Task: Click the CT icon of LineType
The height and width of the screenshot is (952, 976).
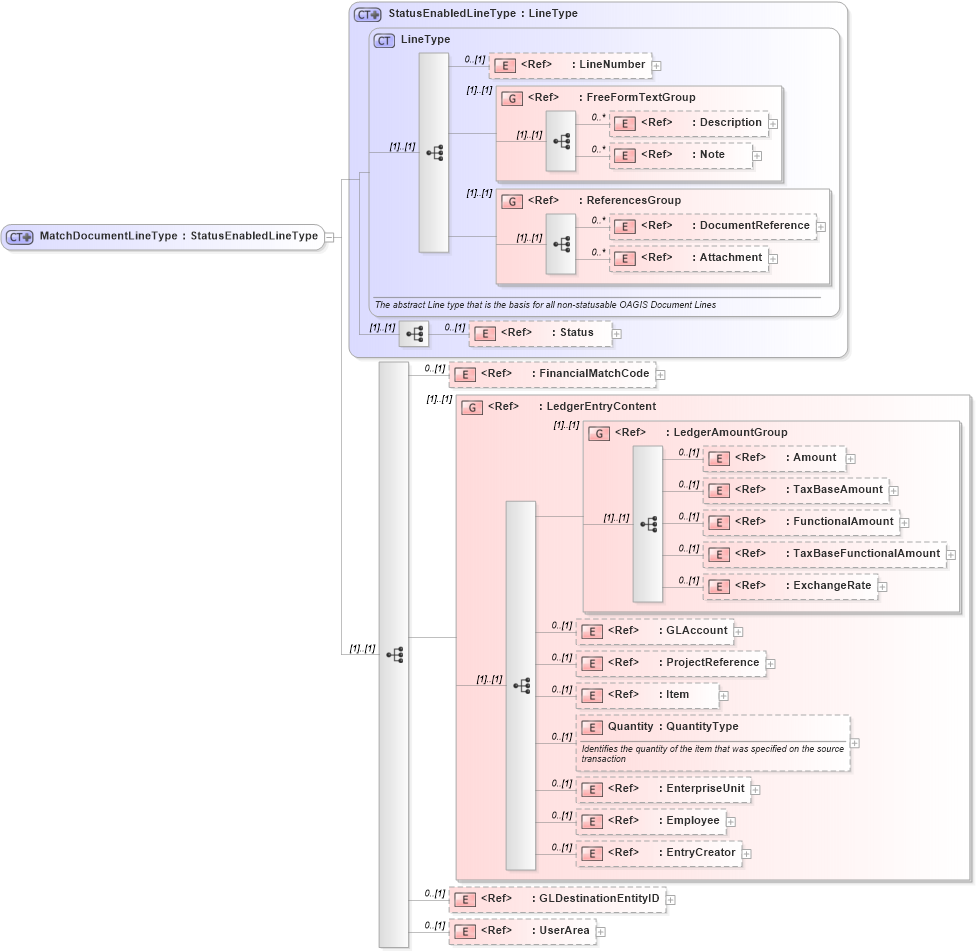Action: click(x=382, y=40)
